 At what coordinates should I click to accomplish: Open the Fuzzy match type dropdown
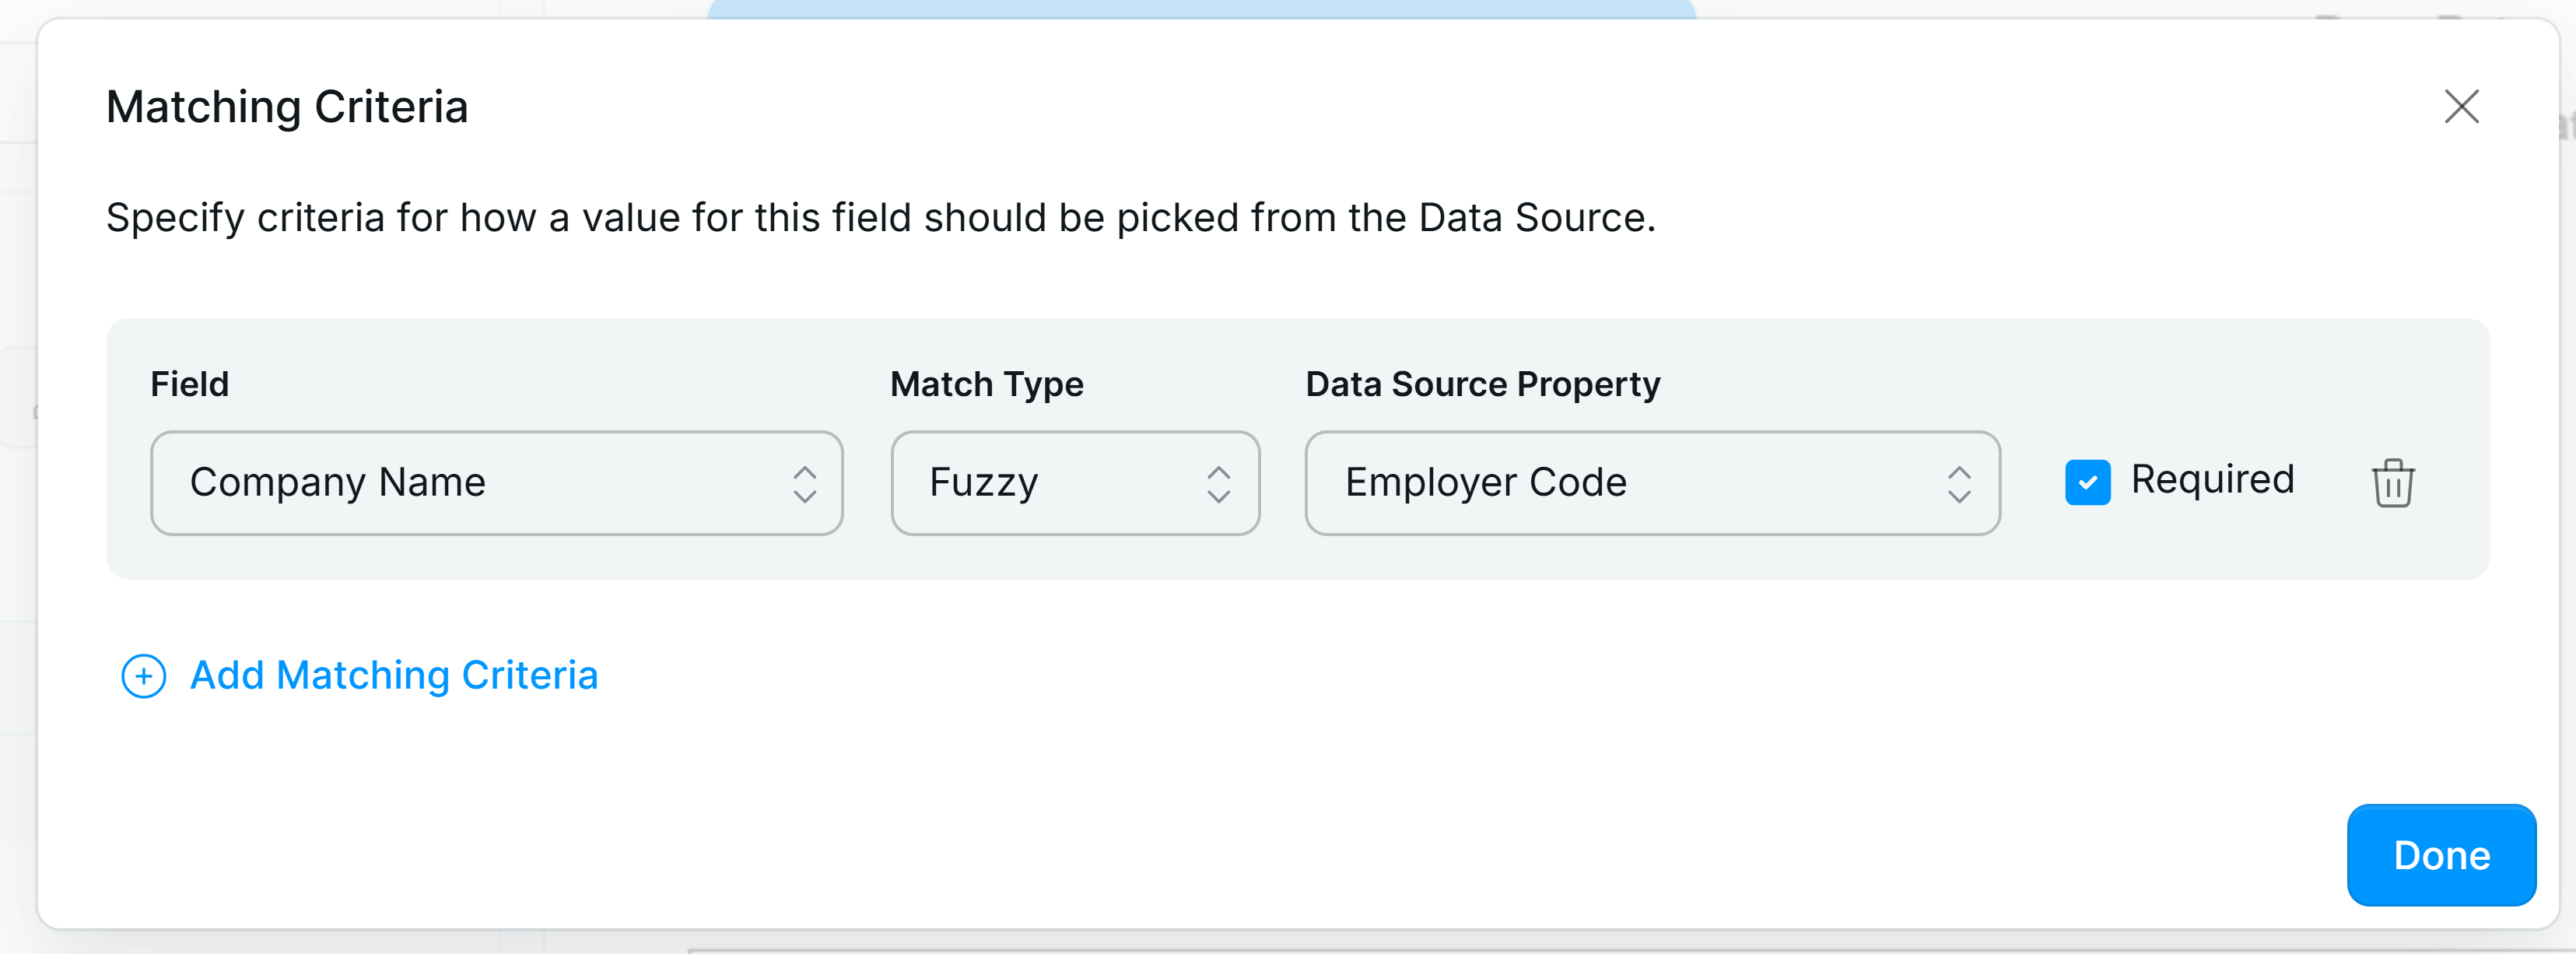coord(1075,484)
